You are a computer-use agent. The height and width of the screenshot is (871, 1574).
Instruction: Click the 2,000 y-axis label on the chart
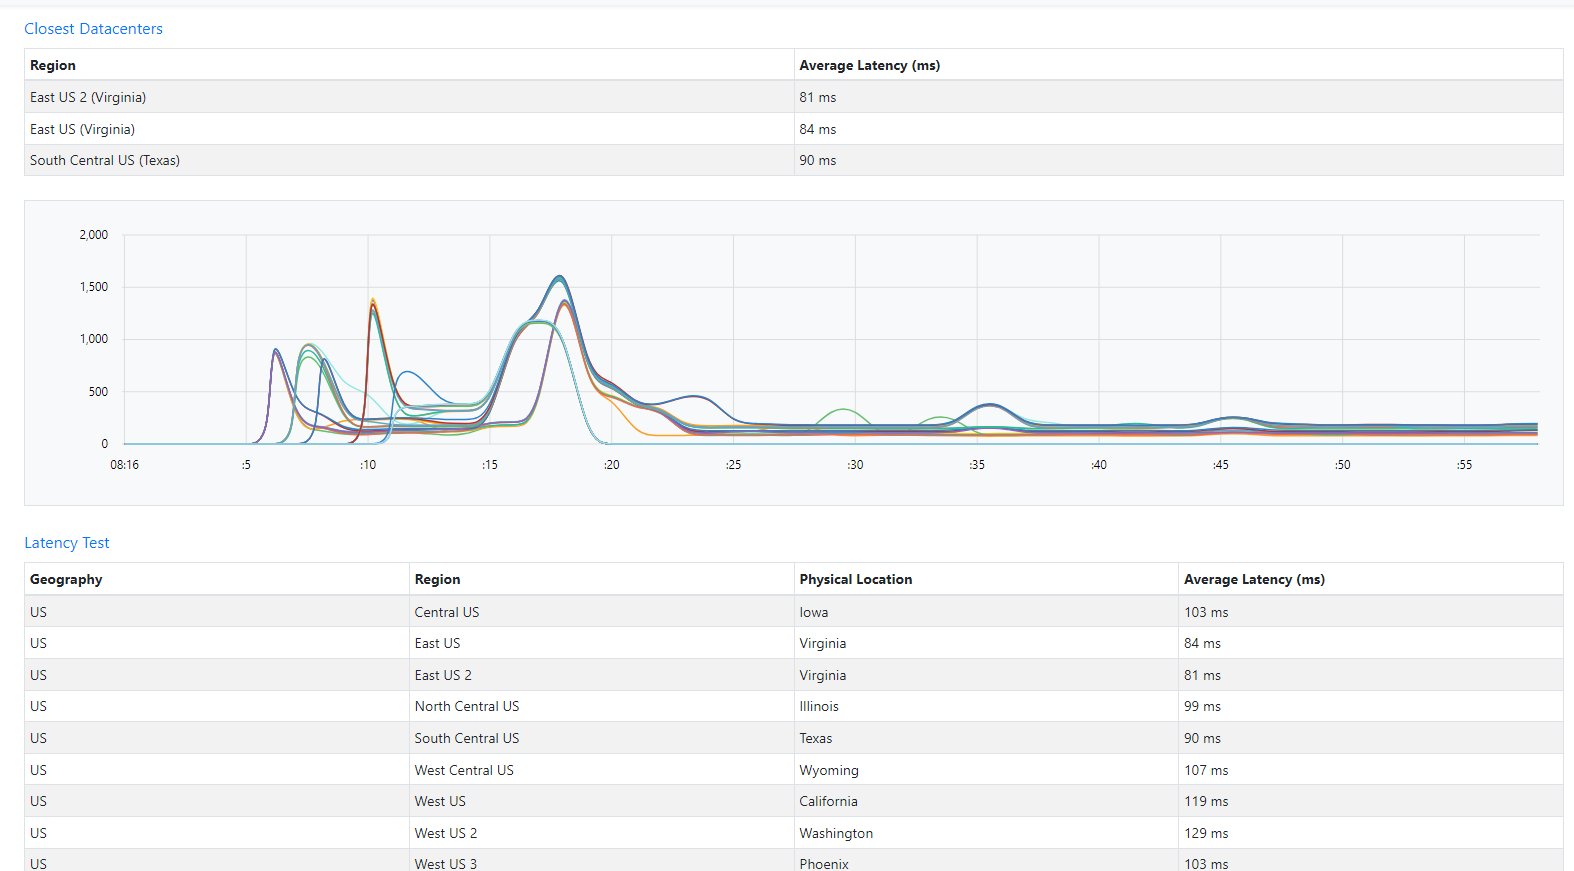coord(94,235)
